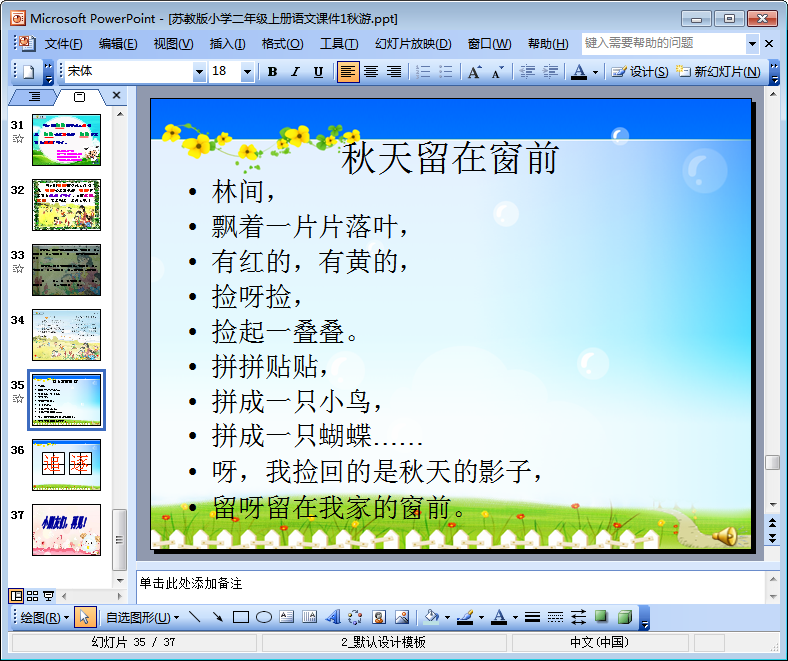Switch to Slide Sorter view
This screenshot has width=788, height=661.
[32, 596]
